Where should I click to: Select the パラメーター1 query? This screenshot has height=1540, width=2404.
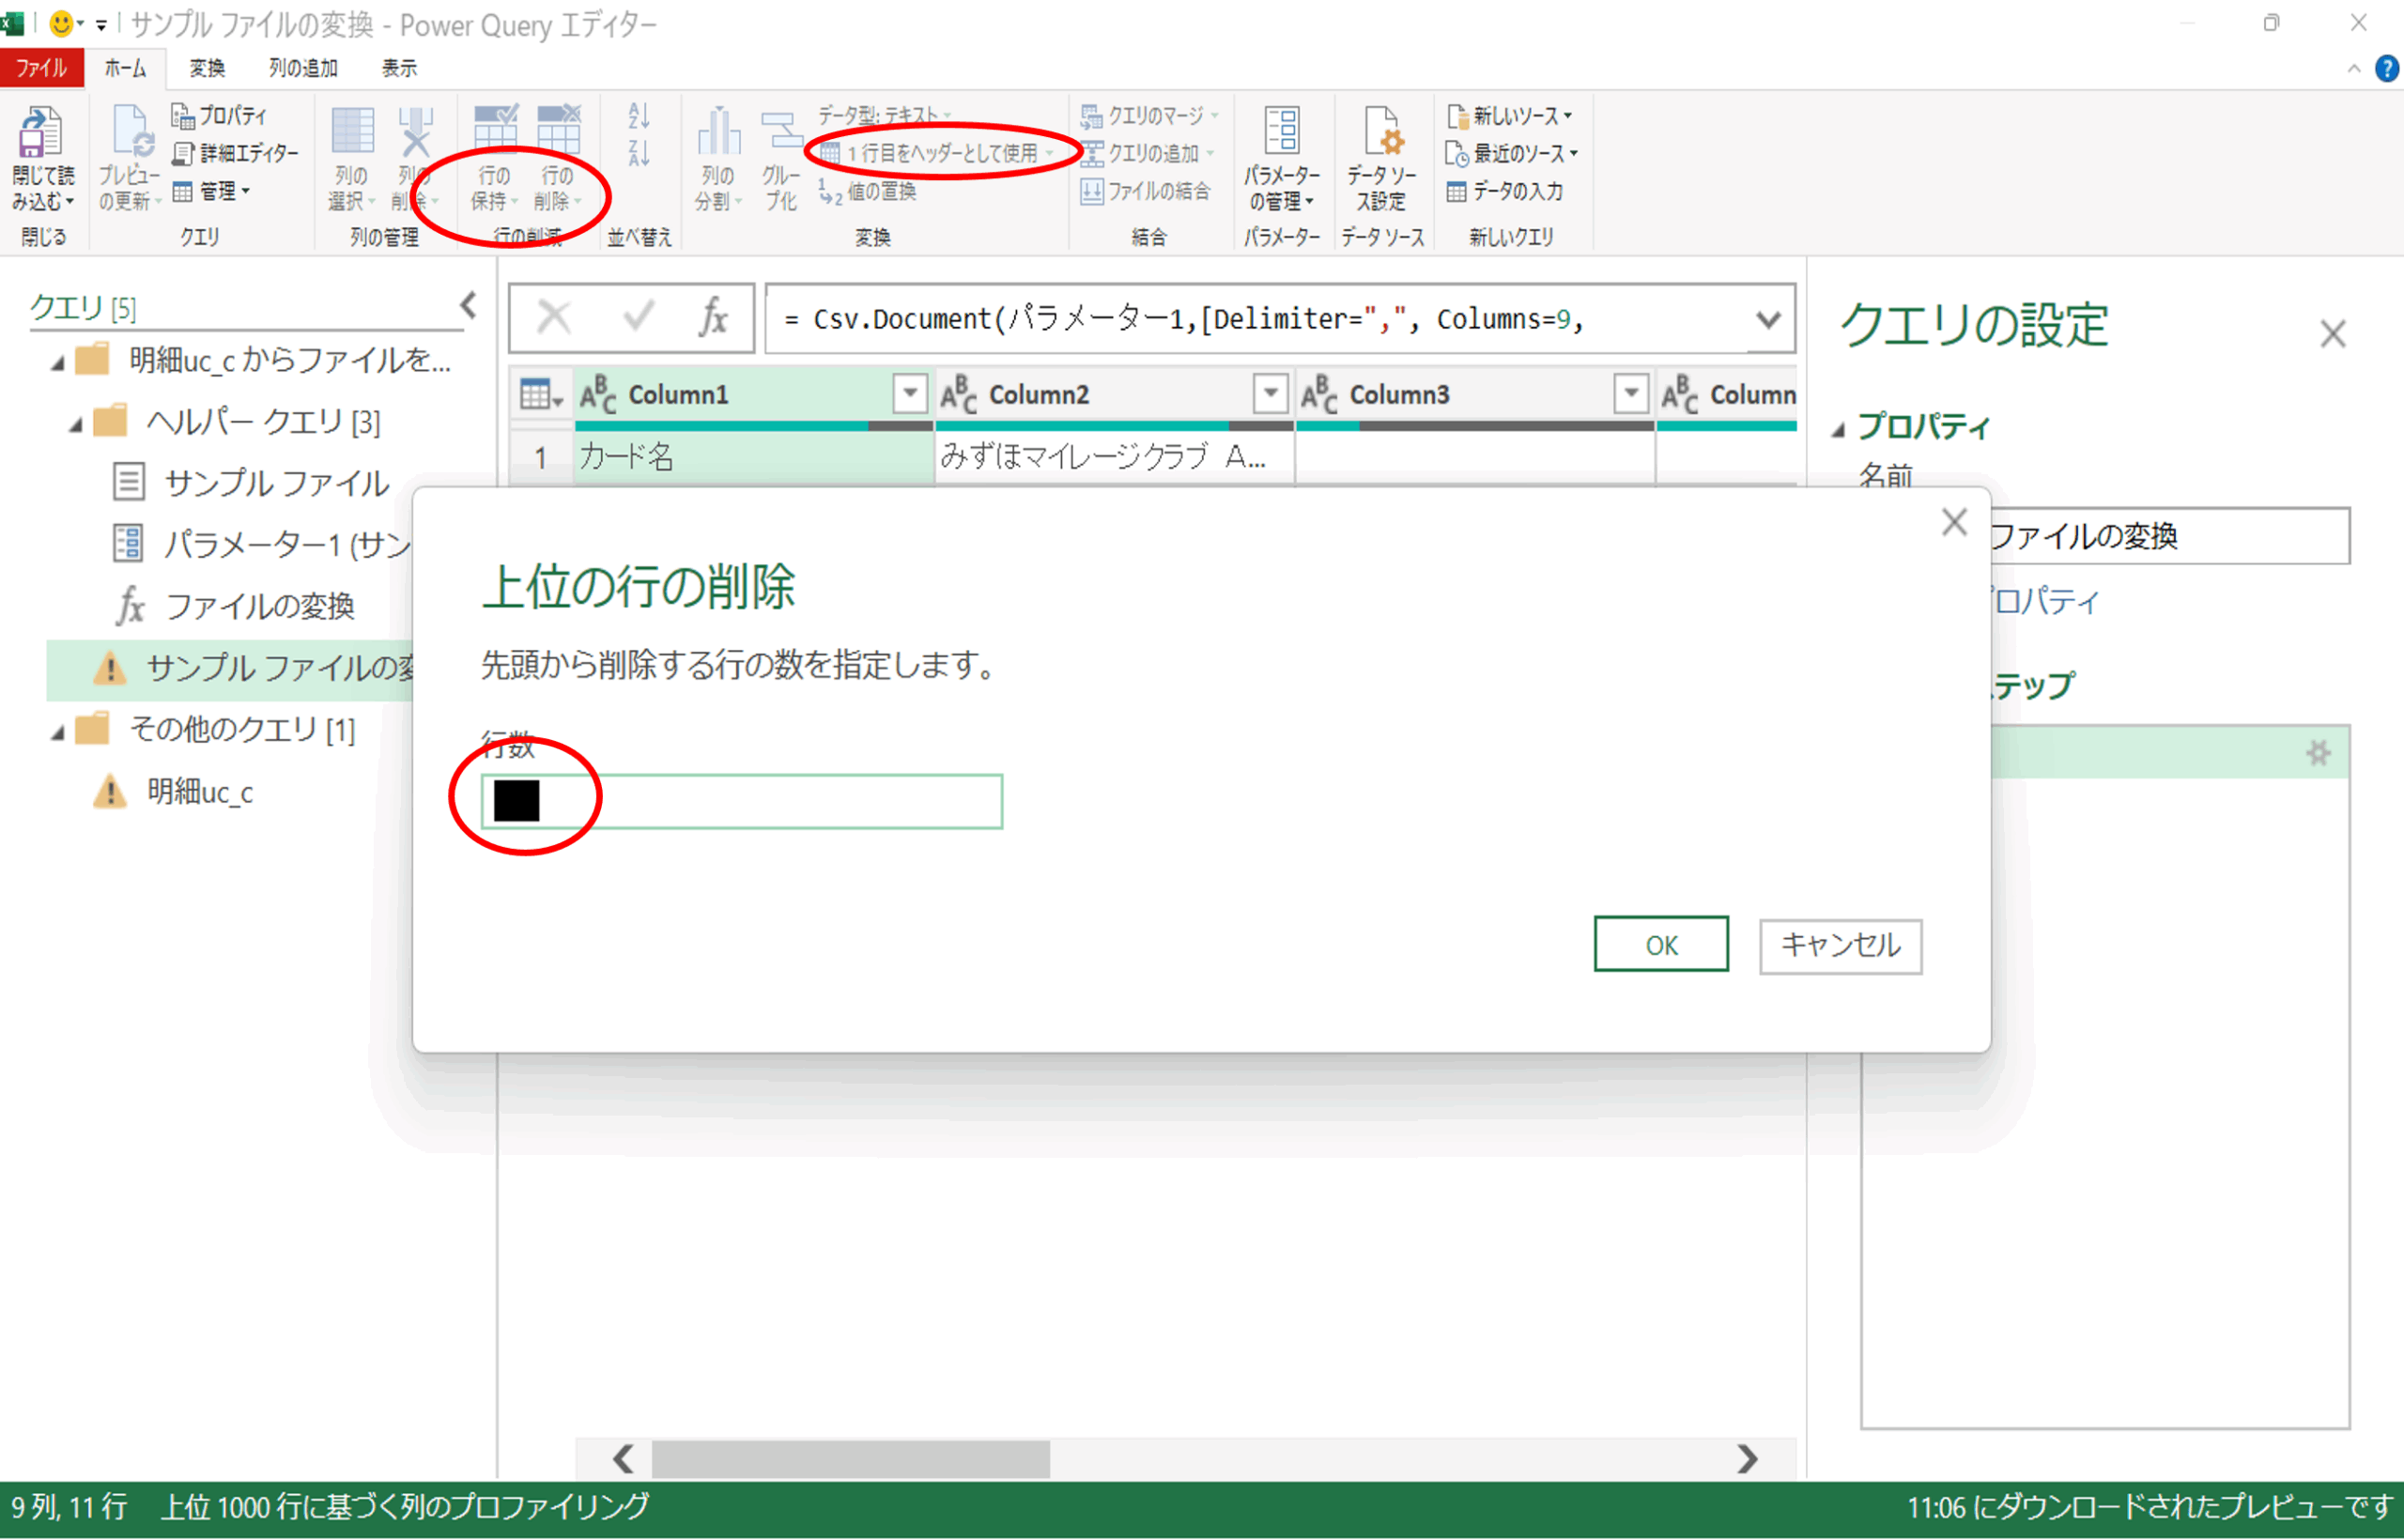(x=262, y=544)
